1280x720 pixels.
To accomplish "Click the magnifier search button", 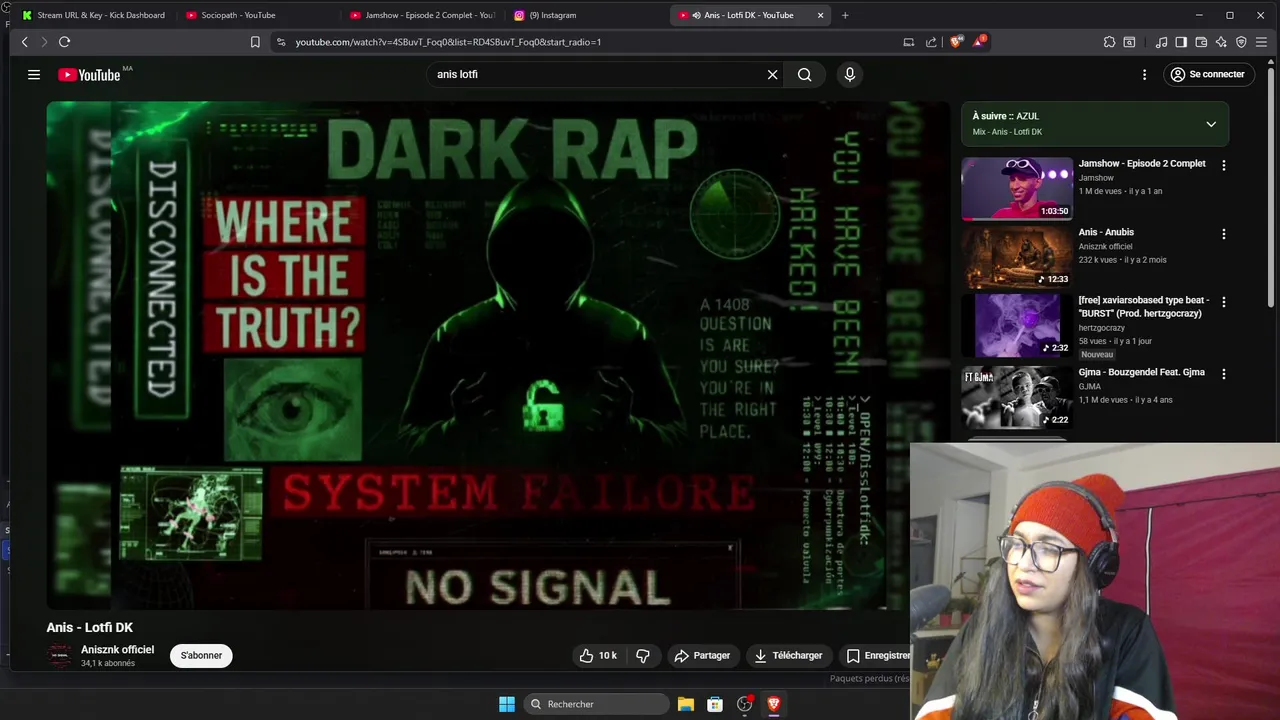I will [x=804, y=74].
